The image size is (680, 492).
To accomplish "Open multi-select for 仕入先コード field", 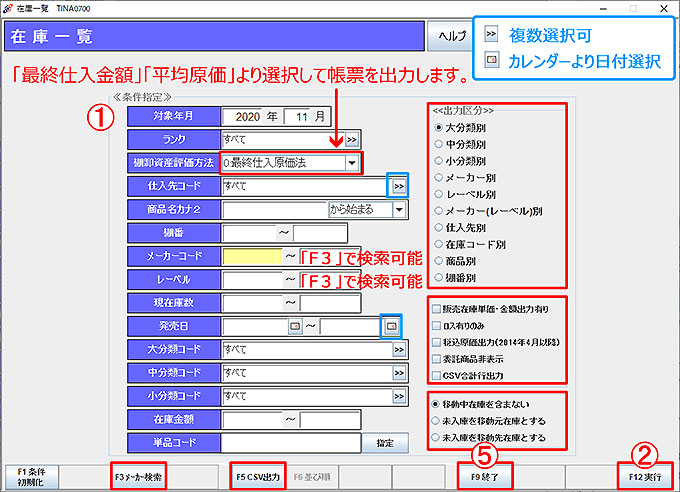I will point(399,186).
